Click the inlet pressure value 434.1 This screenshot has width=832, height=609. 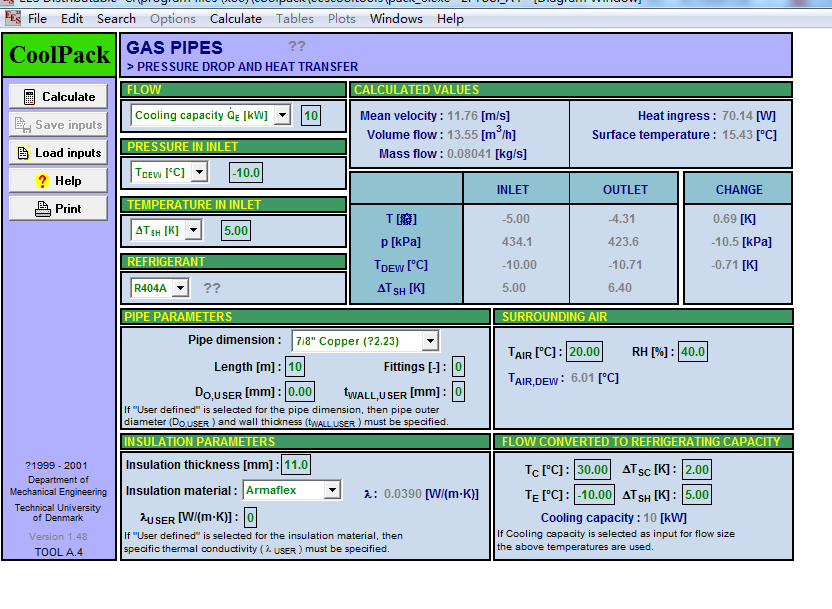click(517, 242)
